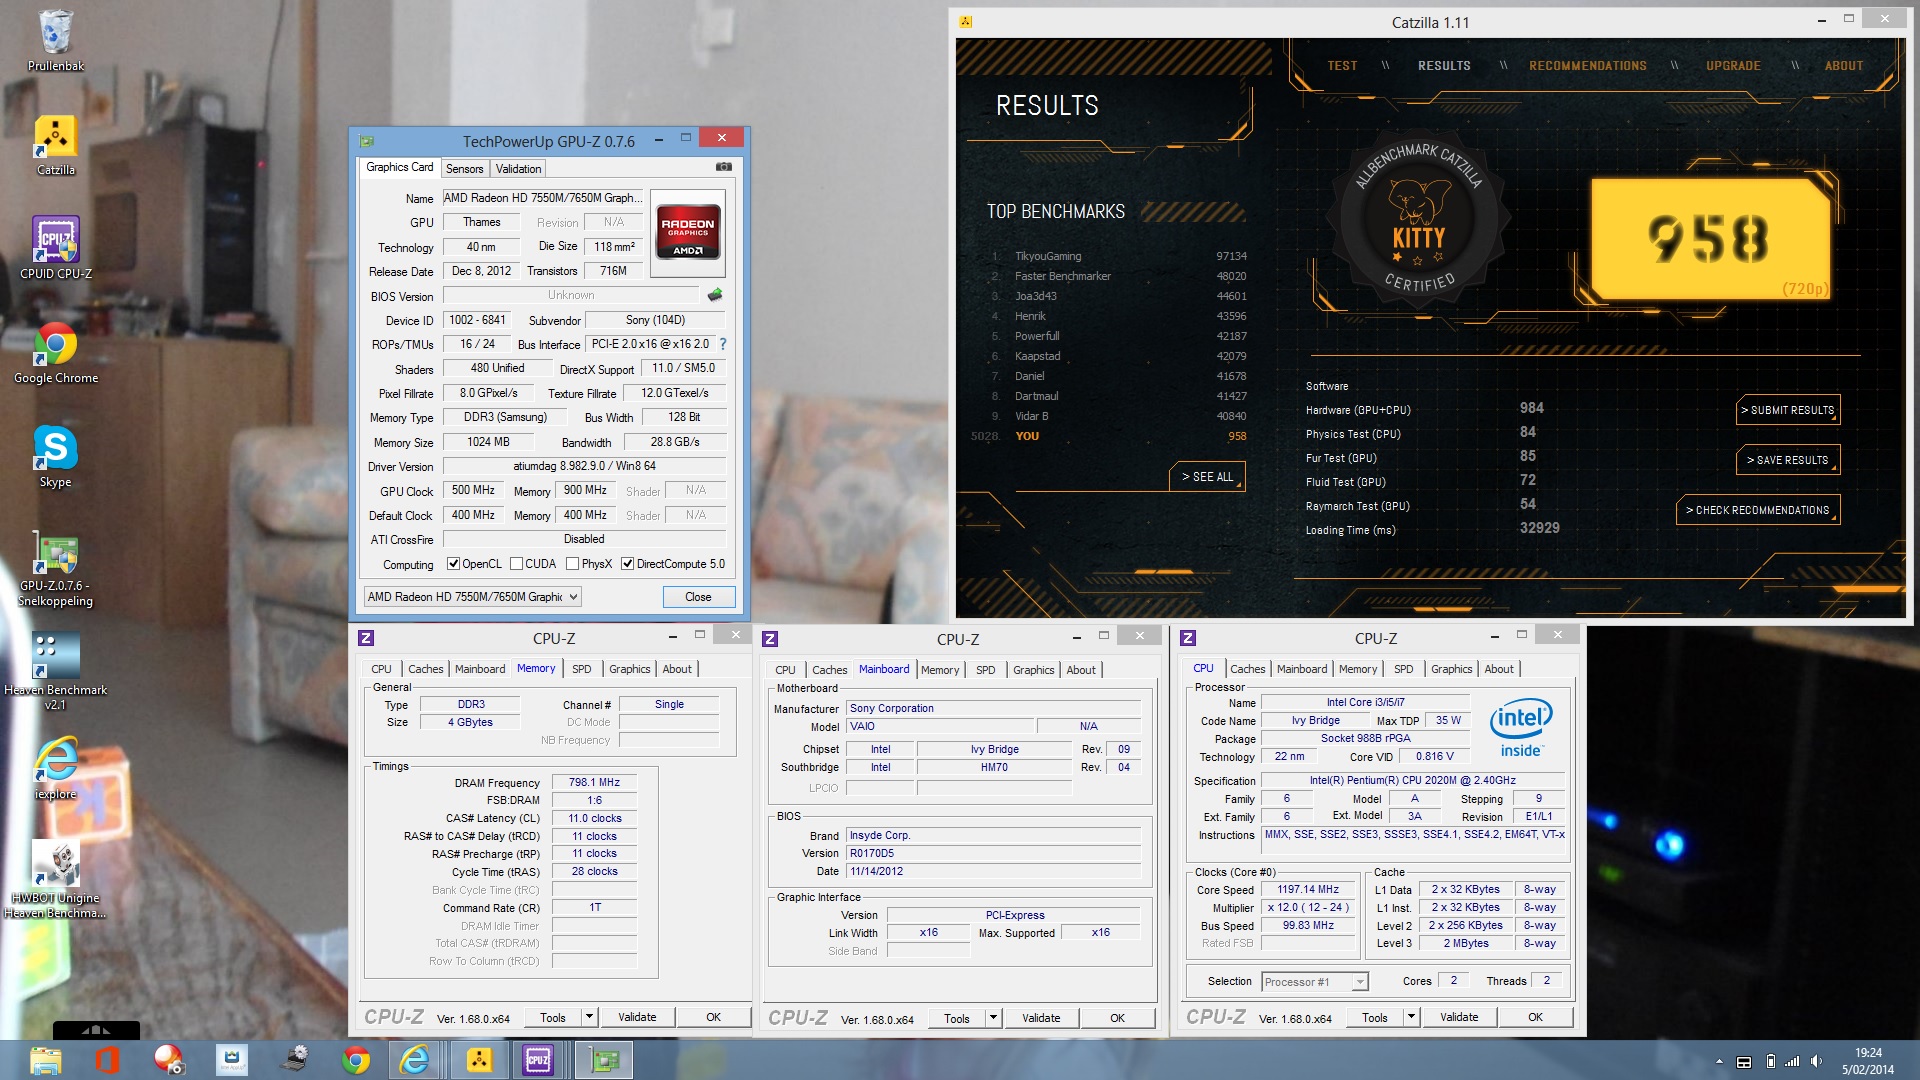Switch to CPU-Z via the taskbar icon
This screenshot has width=1920, height=1080.
point(538,1060)
